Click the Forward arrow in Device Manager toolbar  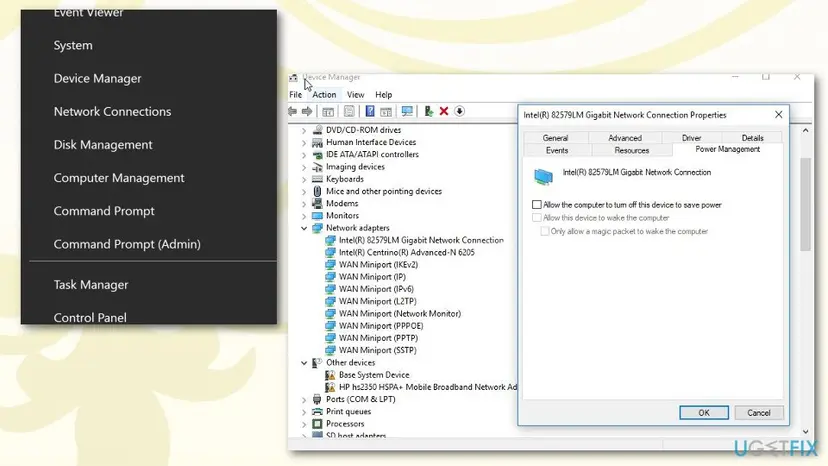pyautogui.click(x=307, y=111)
